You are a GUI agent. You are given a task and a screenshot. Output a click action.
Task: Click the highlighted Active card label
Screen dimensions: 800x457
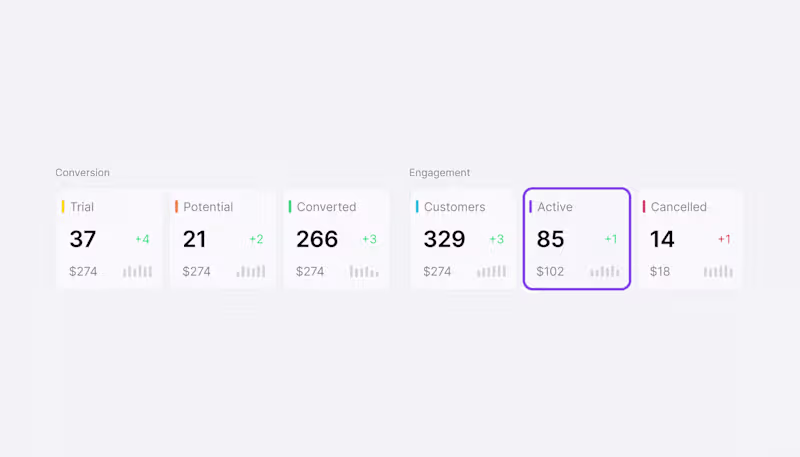point(555,207)
